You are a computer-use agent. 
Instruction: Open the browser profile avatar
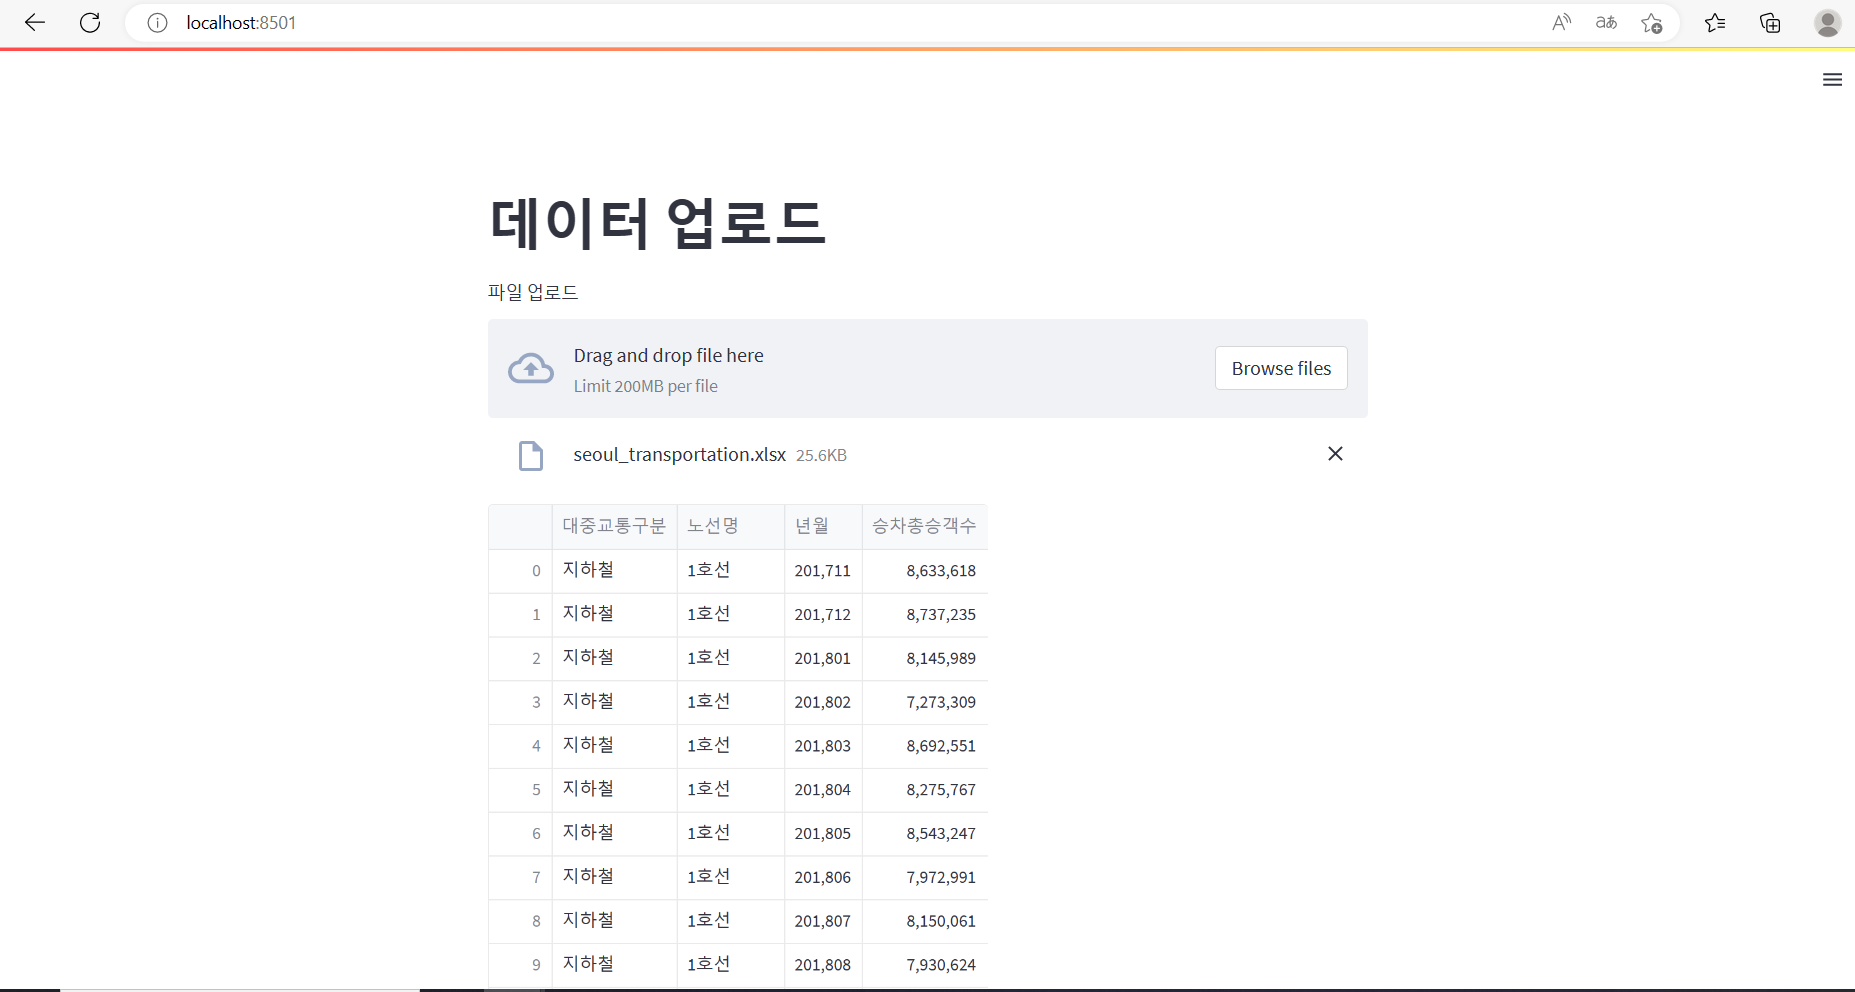[1827, 23]
